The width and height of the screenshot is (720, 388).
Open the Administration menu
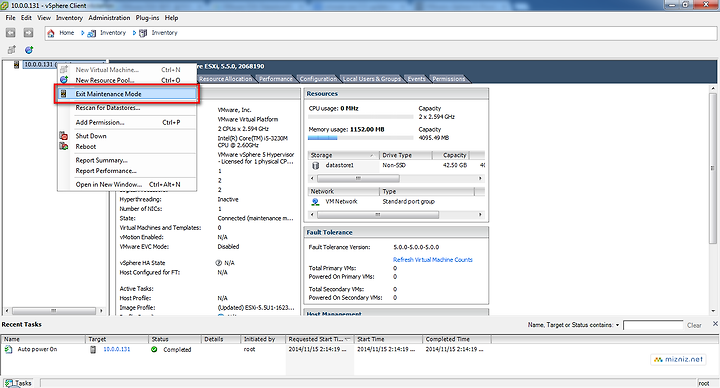pos(109,18)
